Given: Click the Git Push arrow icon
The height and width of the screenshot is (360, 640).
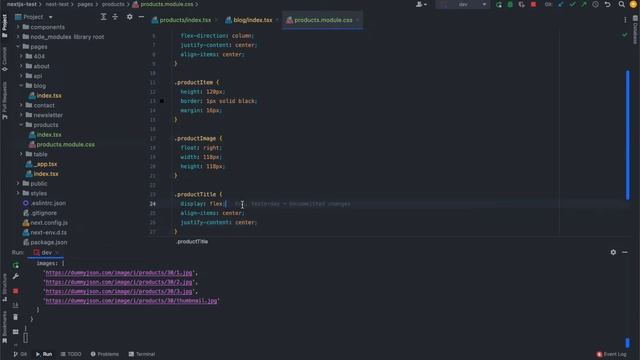Looking at the screenshot, I should point(584,4).
